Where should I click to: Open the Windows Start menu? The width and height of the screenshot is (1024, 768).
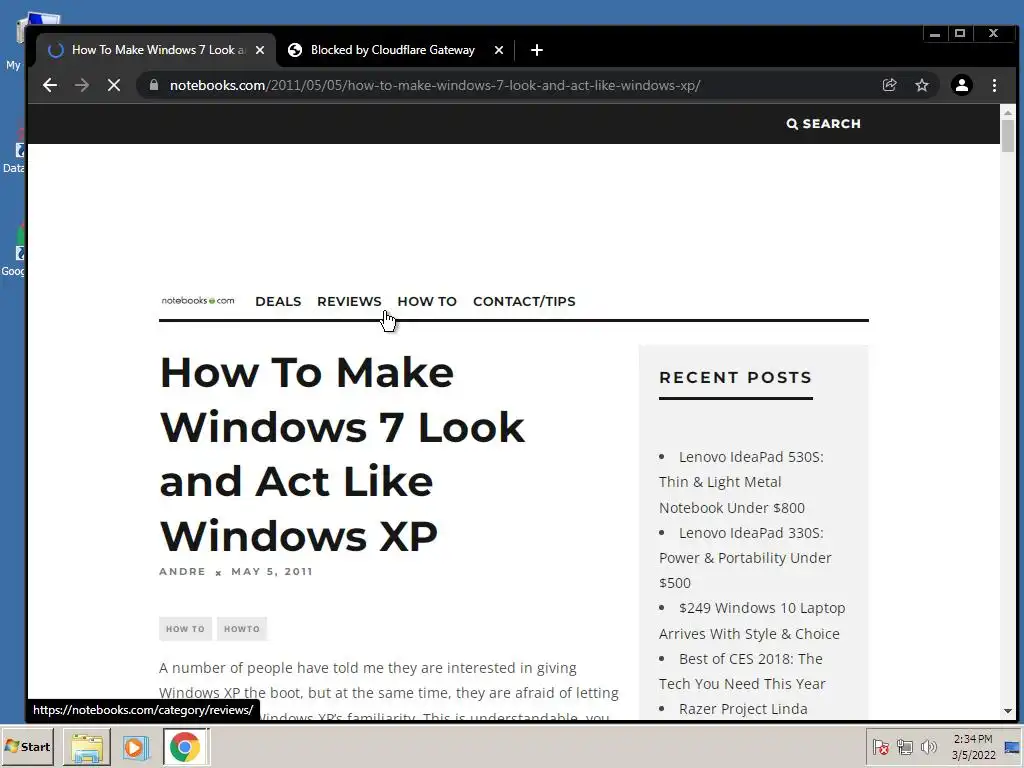[x=27, y=746]
